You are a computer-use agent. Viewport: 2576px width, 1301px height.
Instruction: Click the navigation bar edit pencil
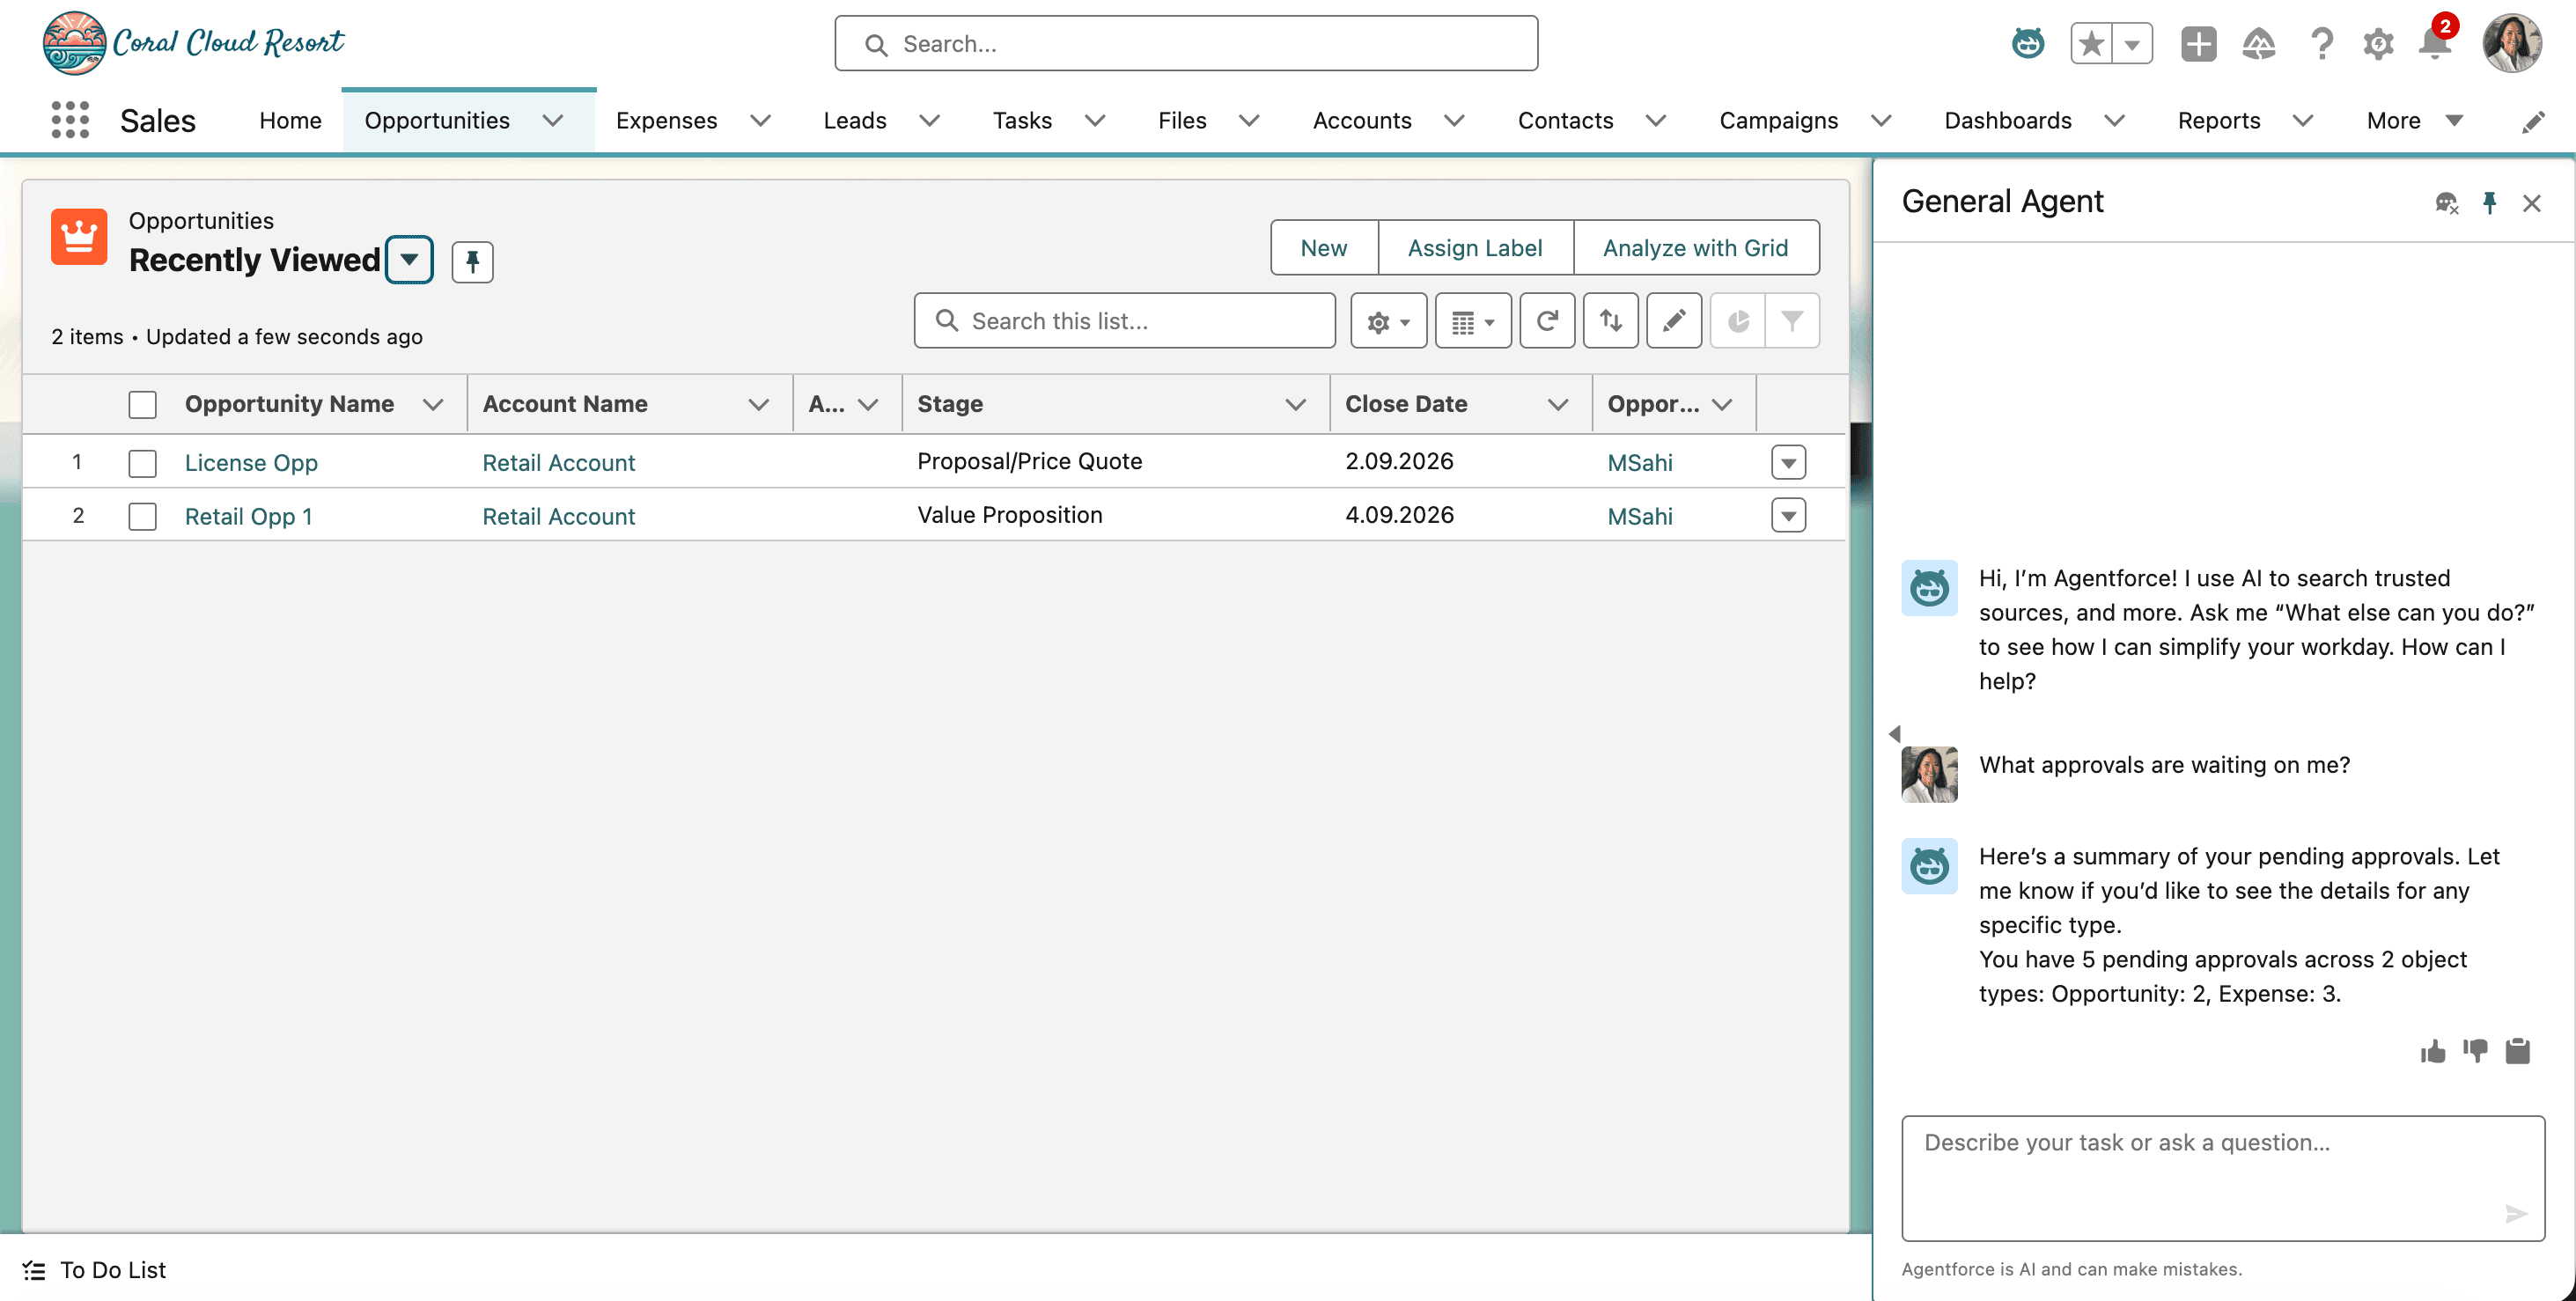point(2532,121)
